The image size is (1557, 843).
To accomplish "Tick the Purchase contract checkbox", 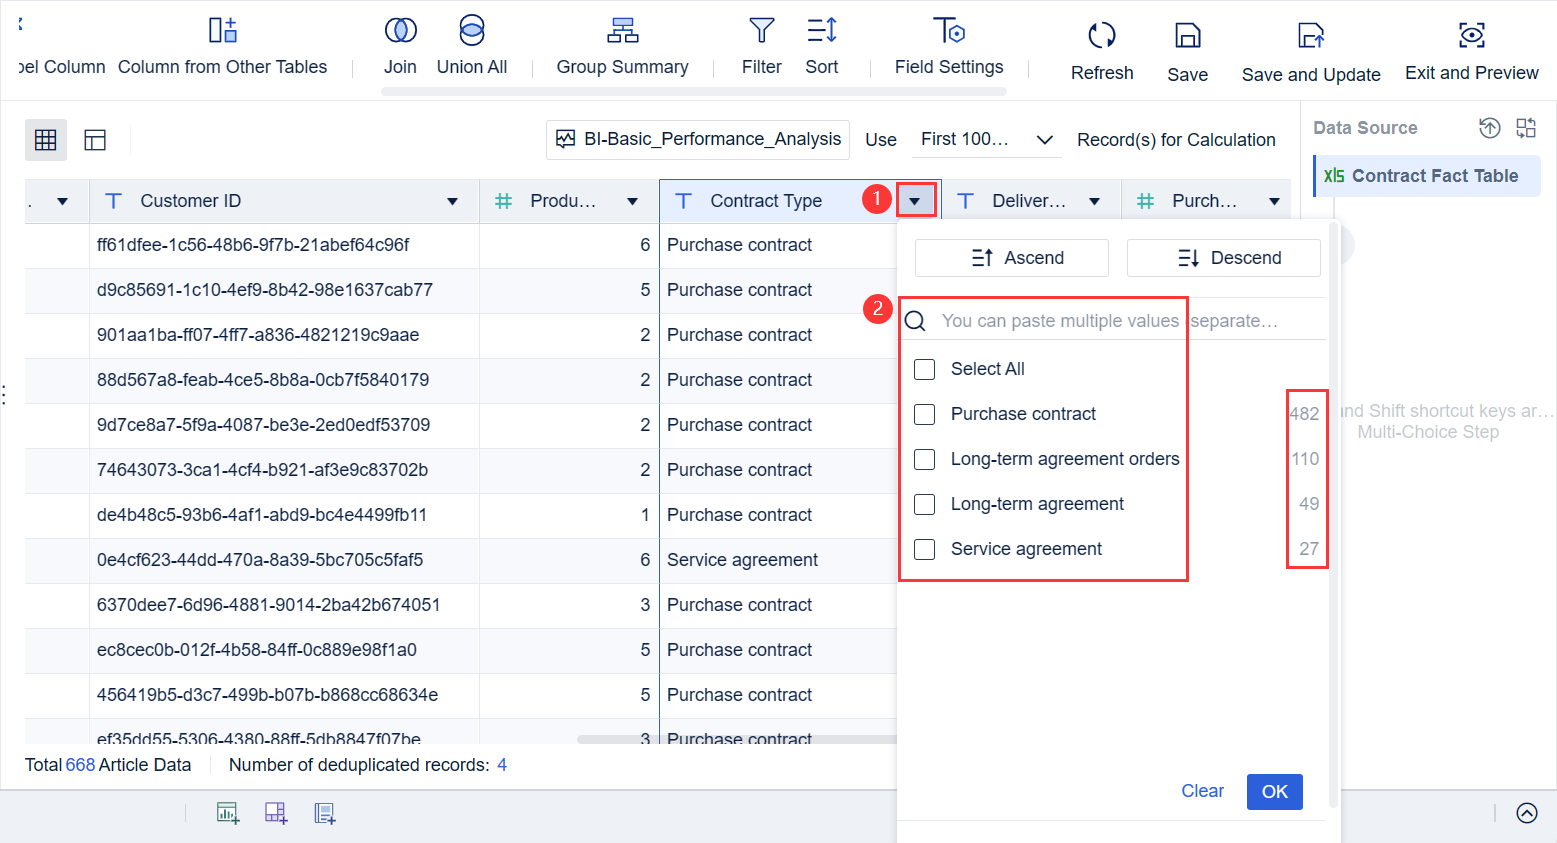I will point(925,414).
